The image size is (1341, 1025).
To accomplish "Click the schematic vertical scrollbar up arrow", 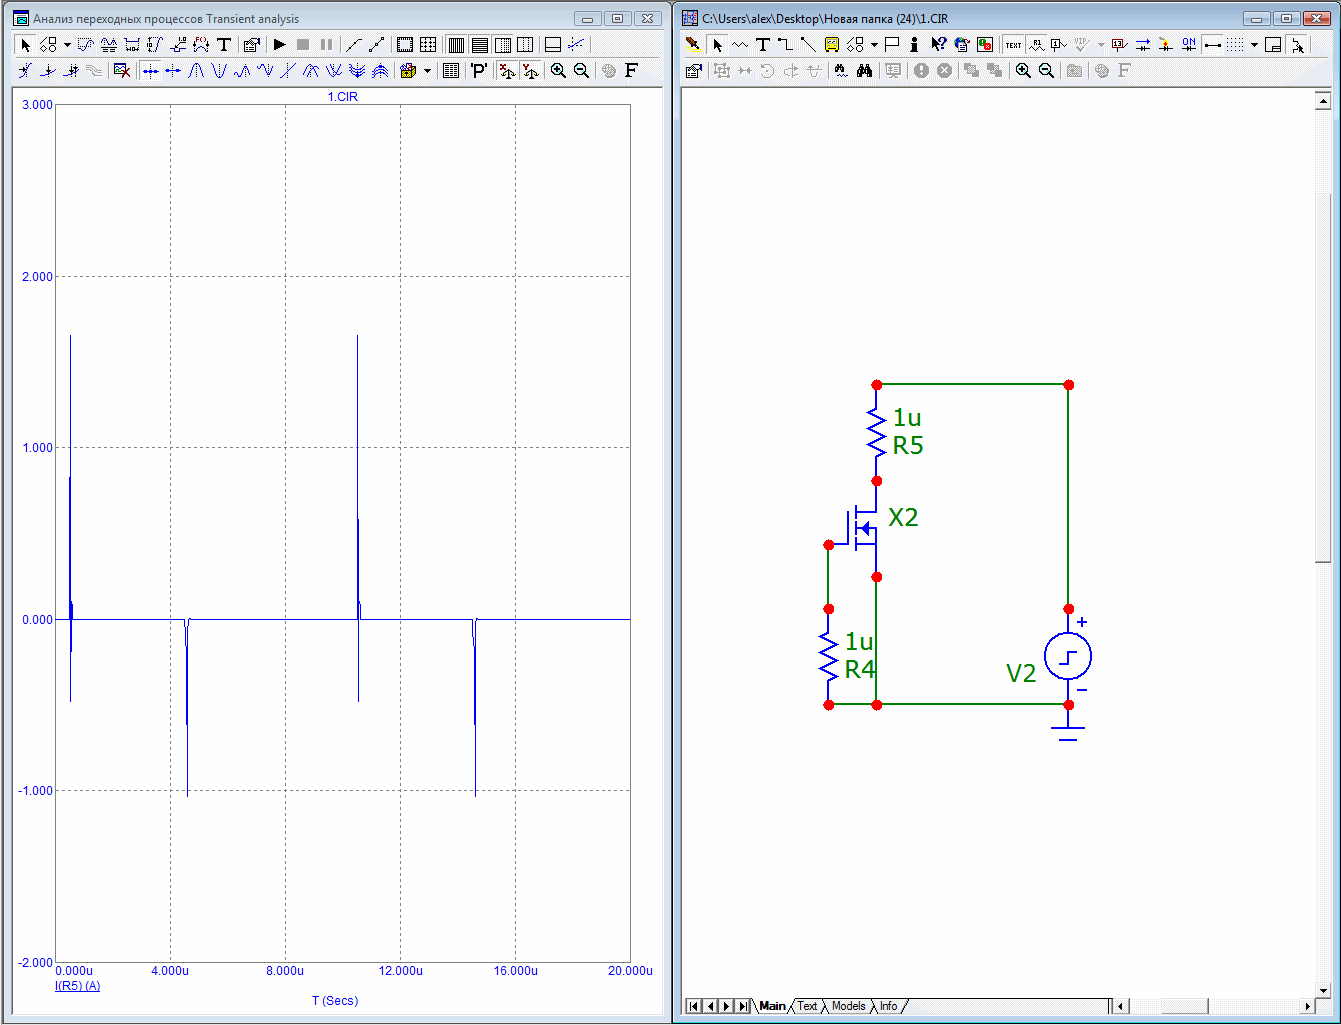I will 1323,99.
